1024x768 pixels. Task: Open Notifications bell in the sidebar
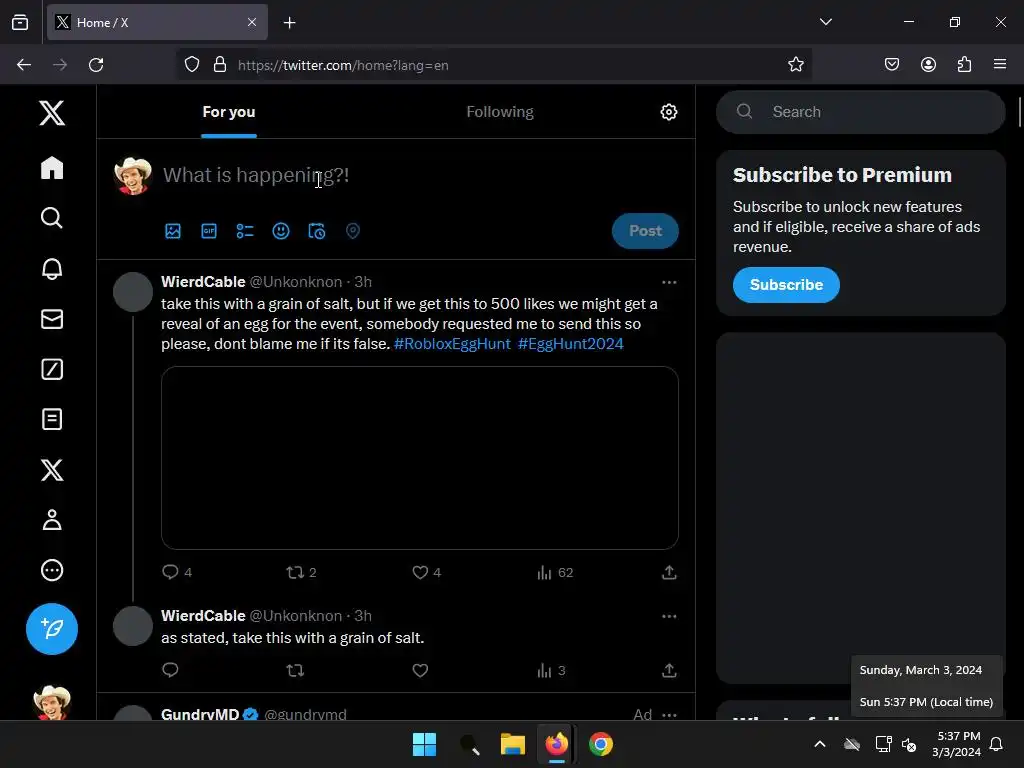tap(52, 268)
